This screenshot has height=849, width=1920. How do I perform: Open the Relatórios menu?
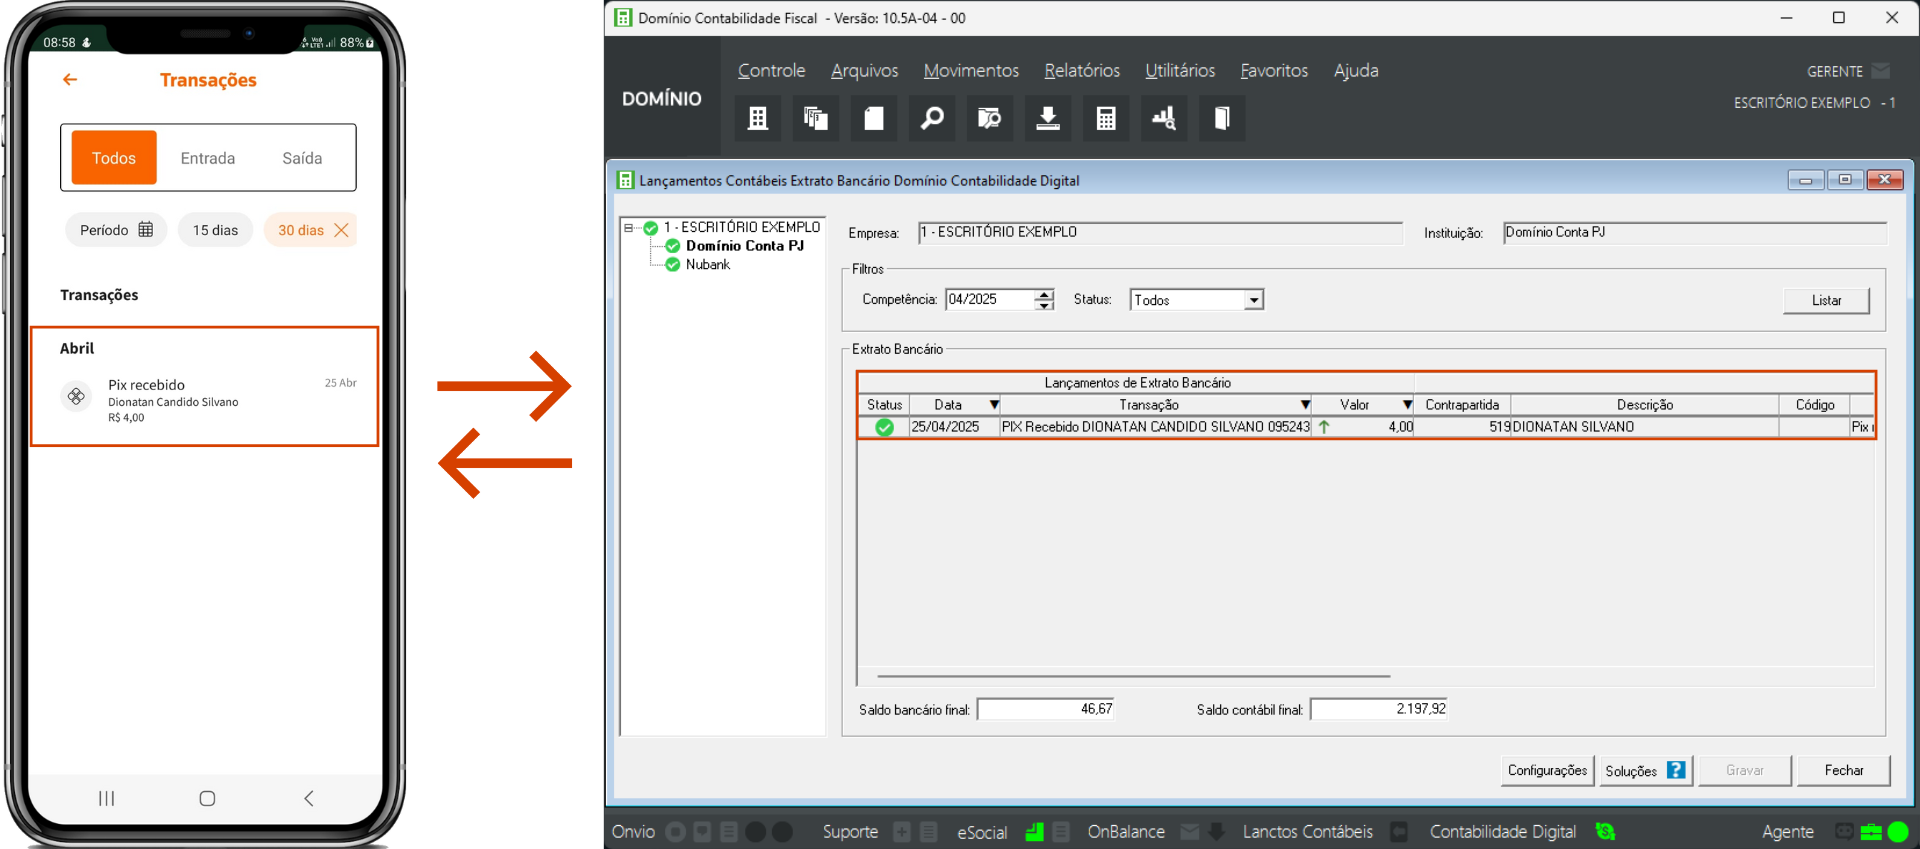point(1082,71)
